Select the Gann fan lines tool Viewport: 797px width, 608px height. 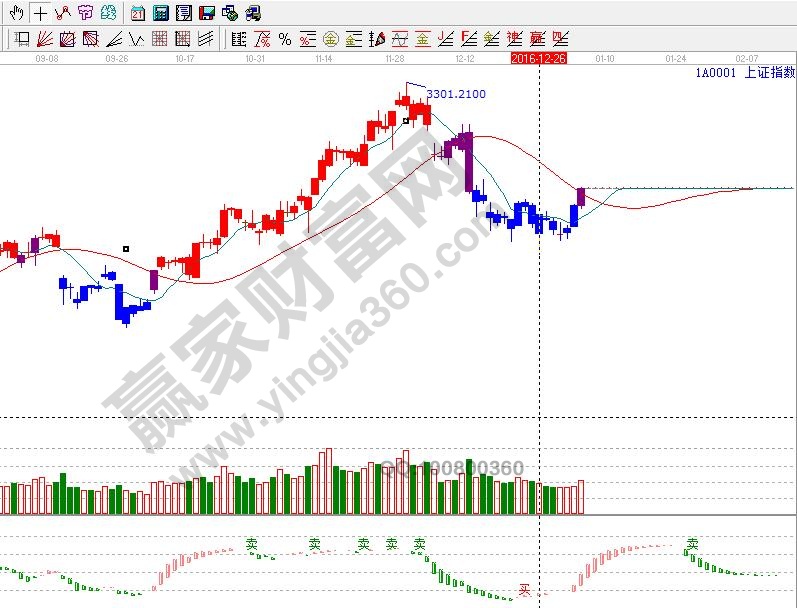point(45,39)
